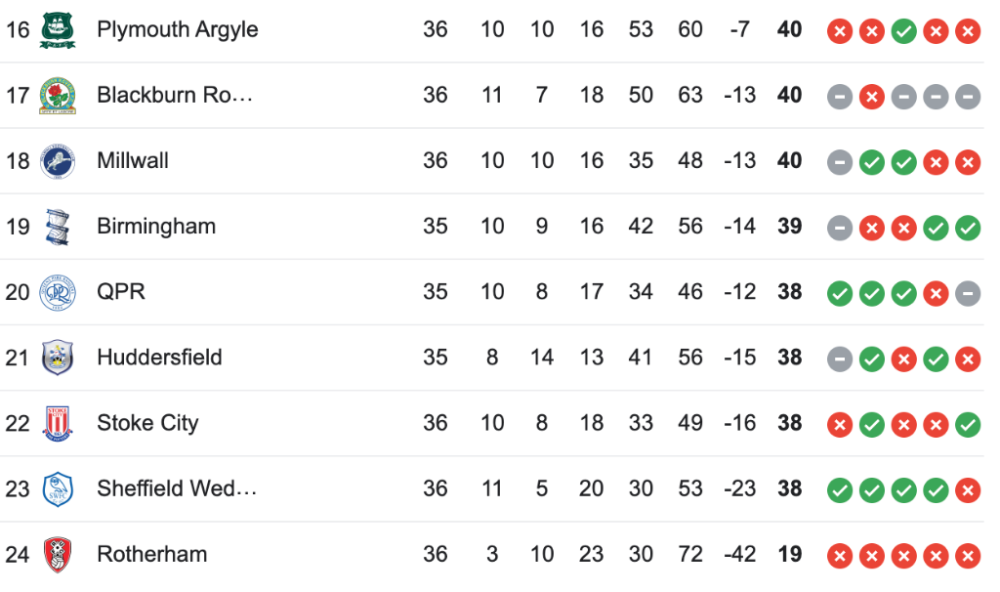Click the Sheffield Wednesday club crest
Screen dimensions: 1000x592
57,489
